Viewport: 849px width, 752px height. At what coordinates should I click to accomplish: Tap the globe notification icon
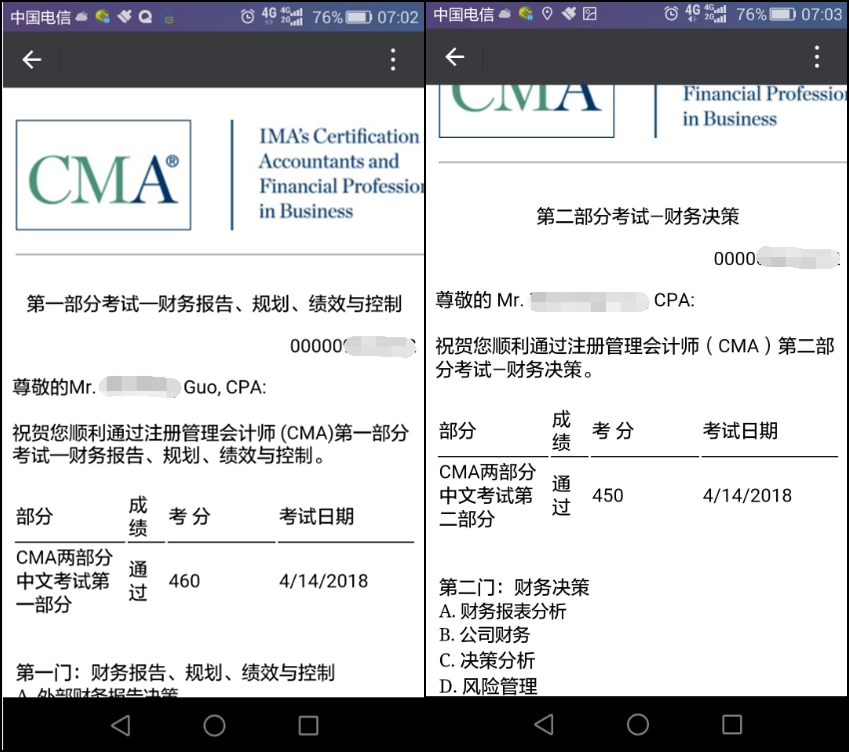click(x=100, y=14)
